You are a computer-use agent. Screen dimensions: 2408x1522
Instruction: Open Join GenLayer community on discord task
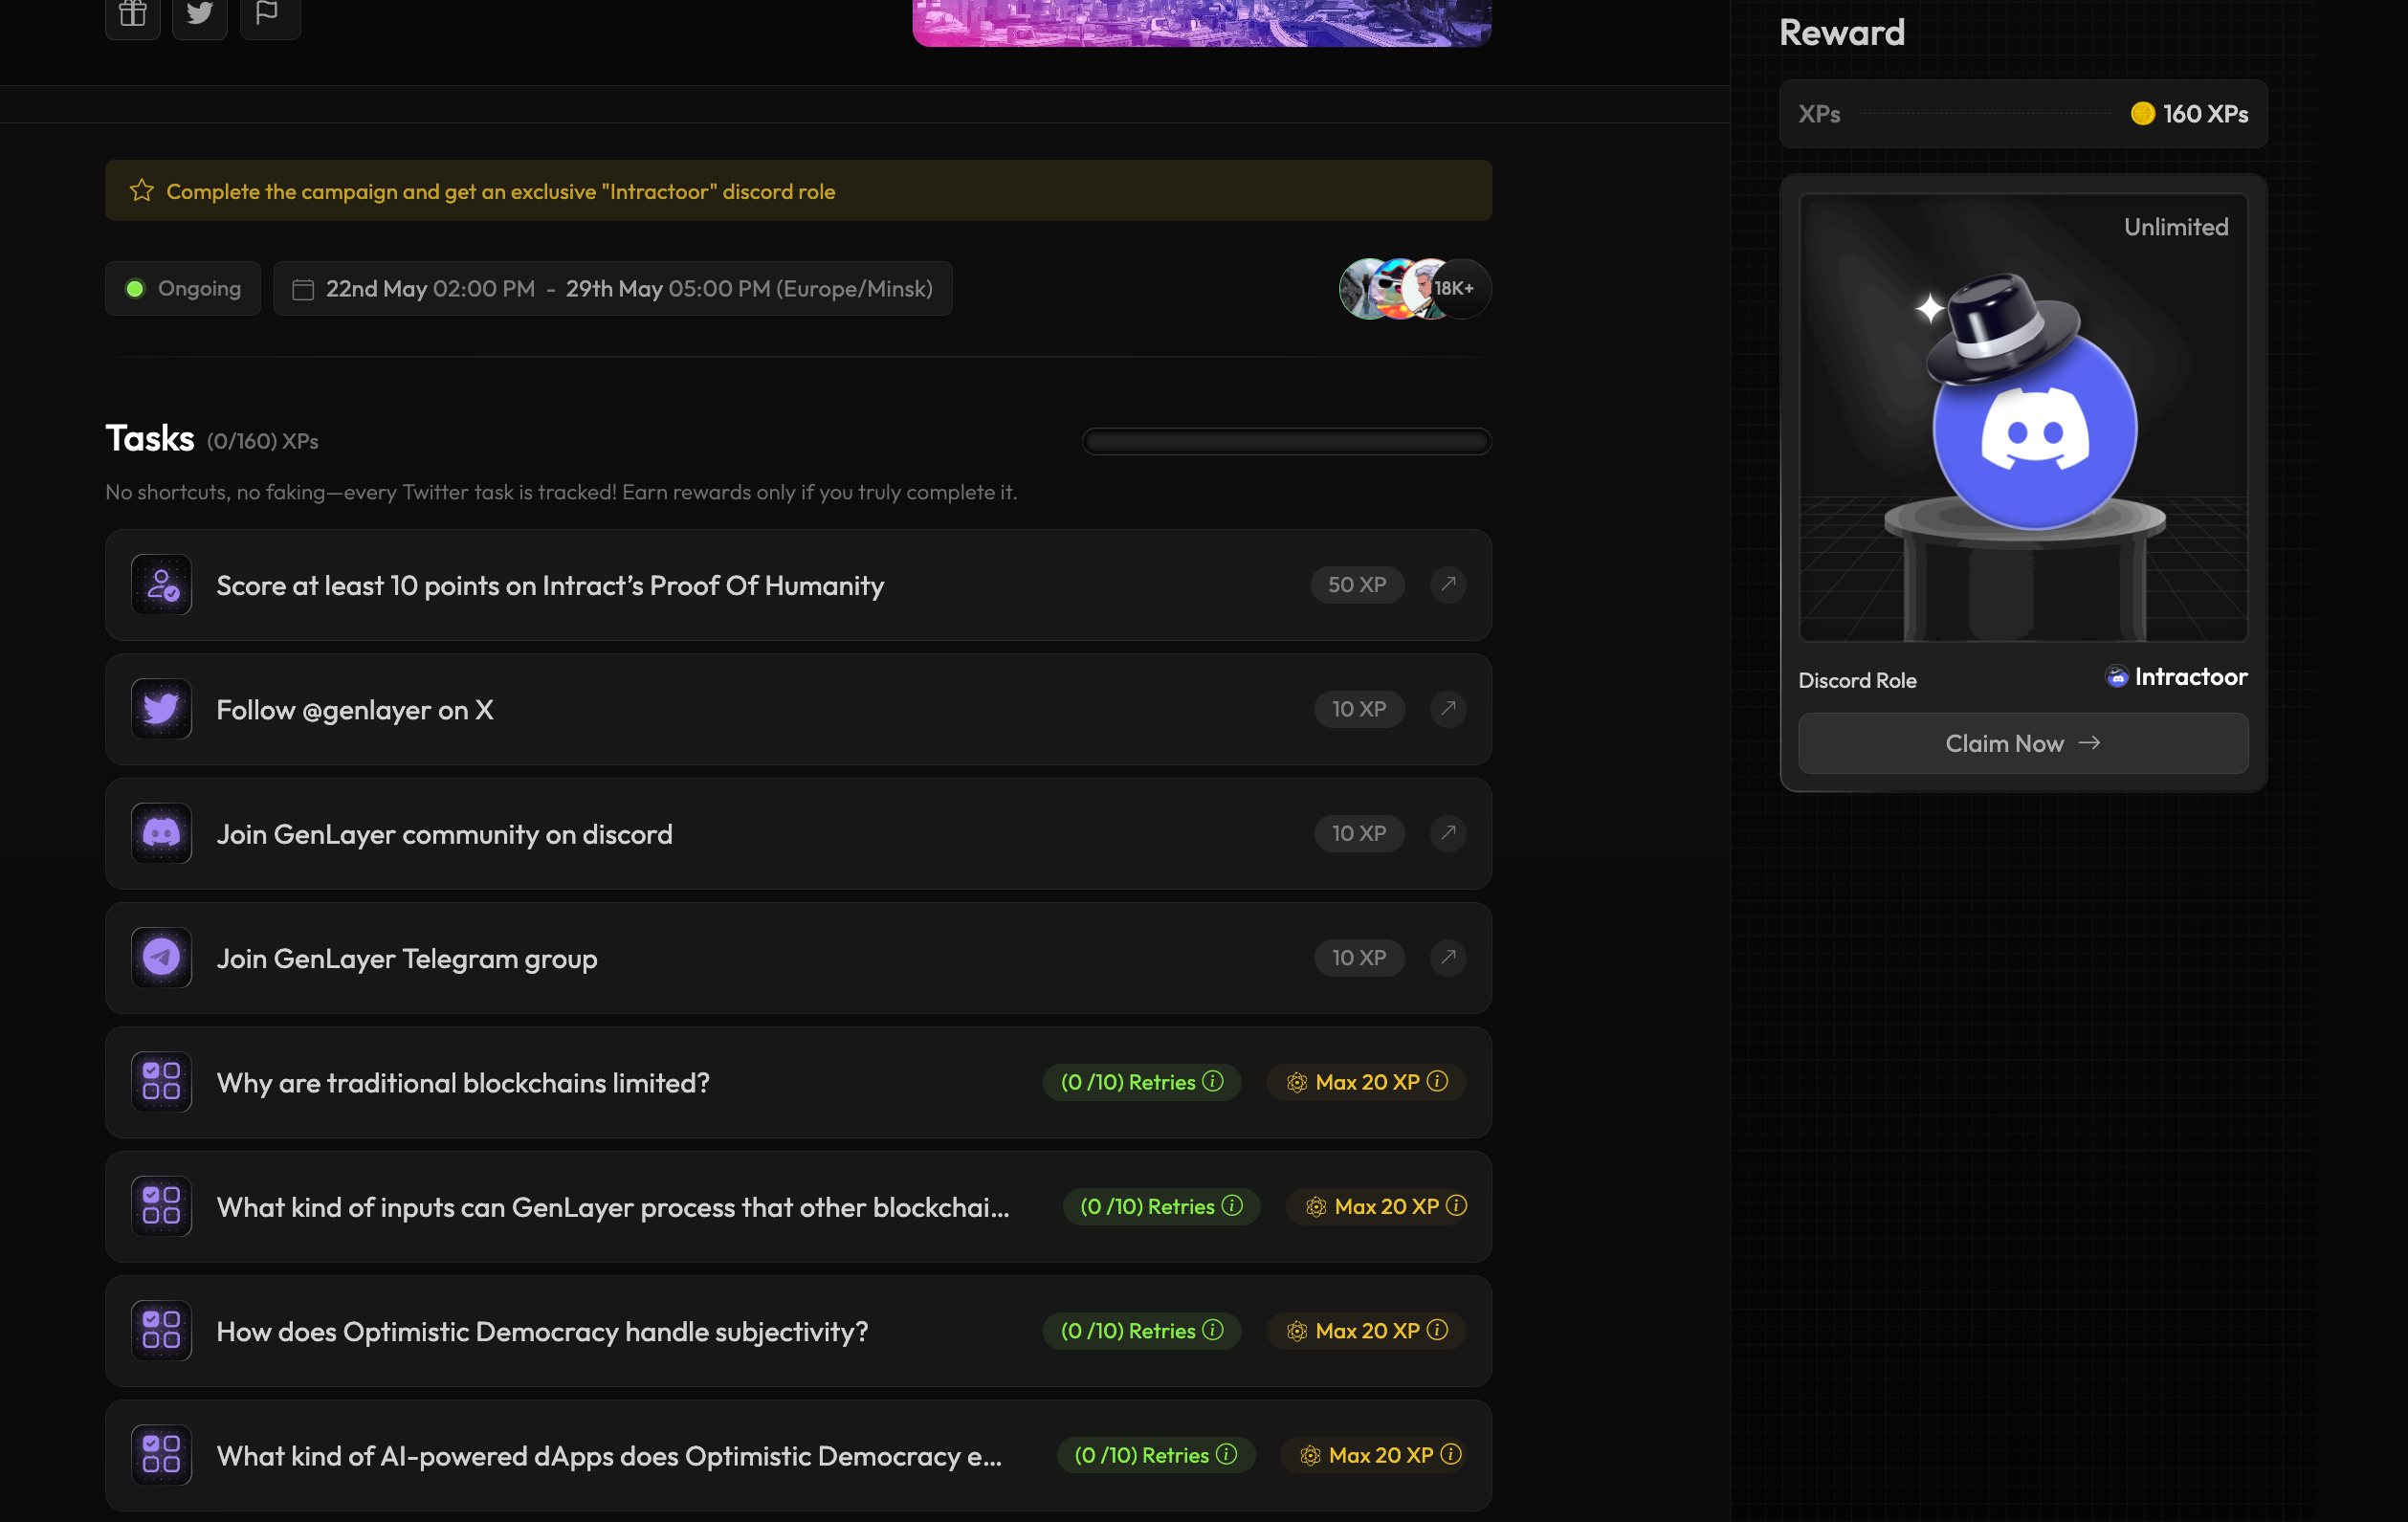[x=798, y=833]
